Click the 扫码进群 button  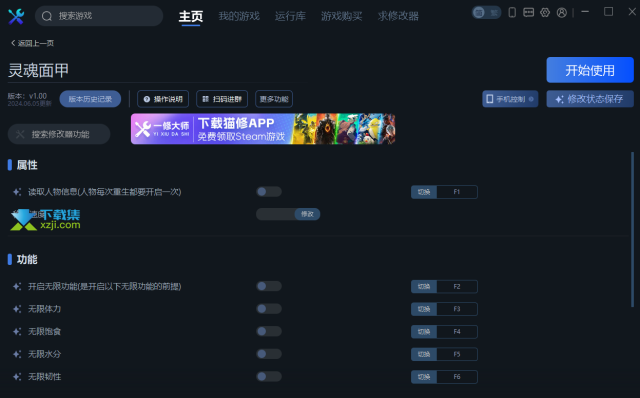[x=222, y=99]
